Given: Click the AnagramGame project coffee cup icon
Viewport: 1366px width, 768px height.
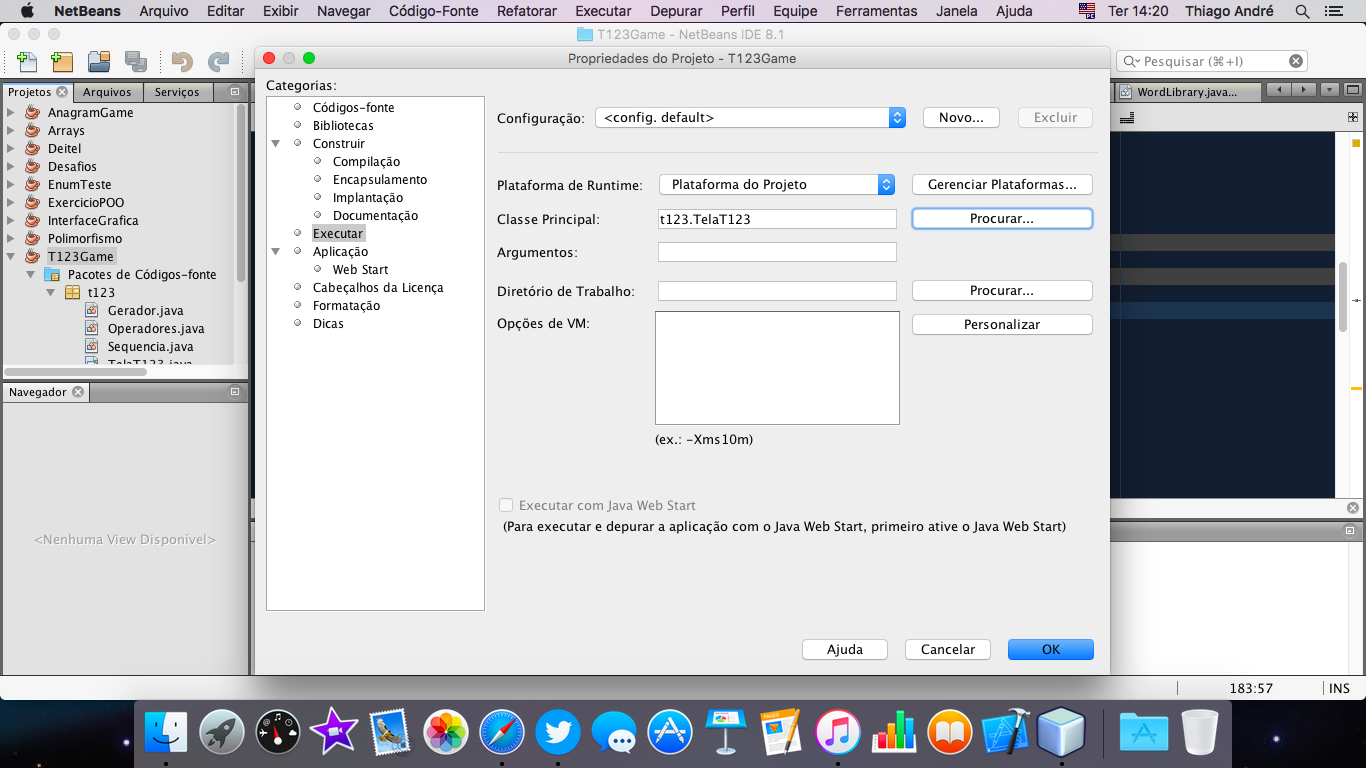Looking at the screenshot, I should click(33, 112).
